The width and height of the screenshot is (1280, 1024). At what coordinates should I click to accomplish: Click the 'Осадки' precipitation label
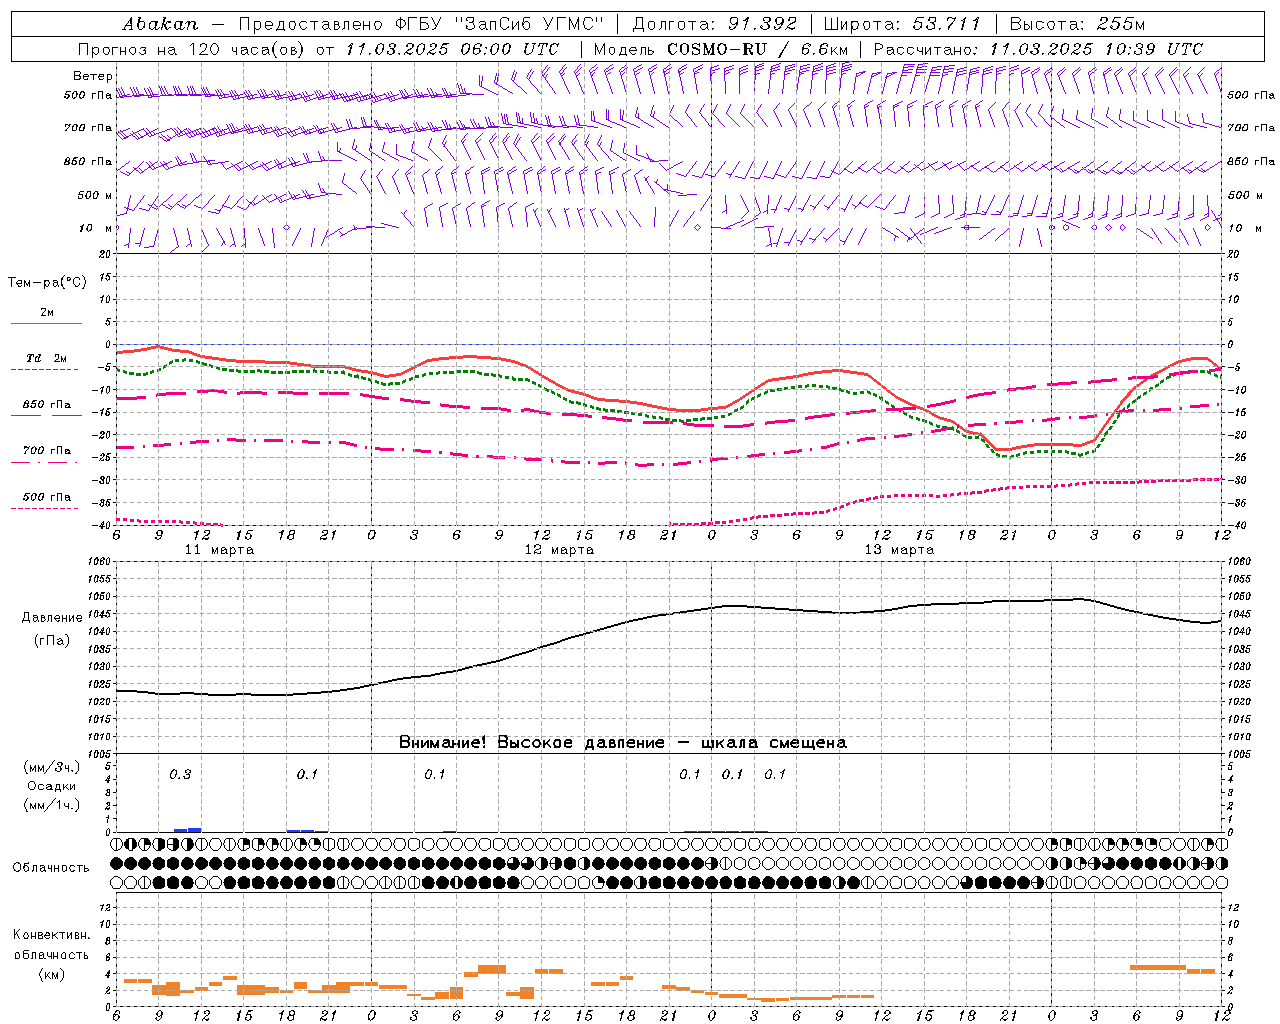click(x=51, y=786)
